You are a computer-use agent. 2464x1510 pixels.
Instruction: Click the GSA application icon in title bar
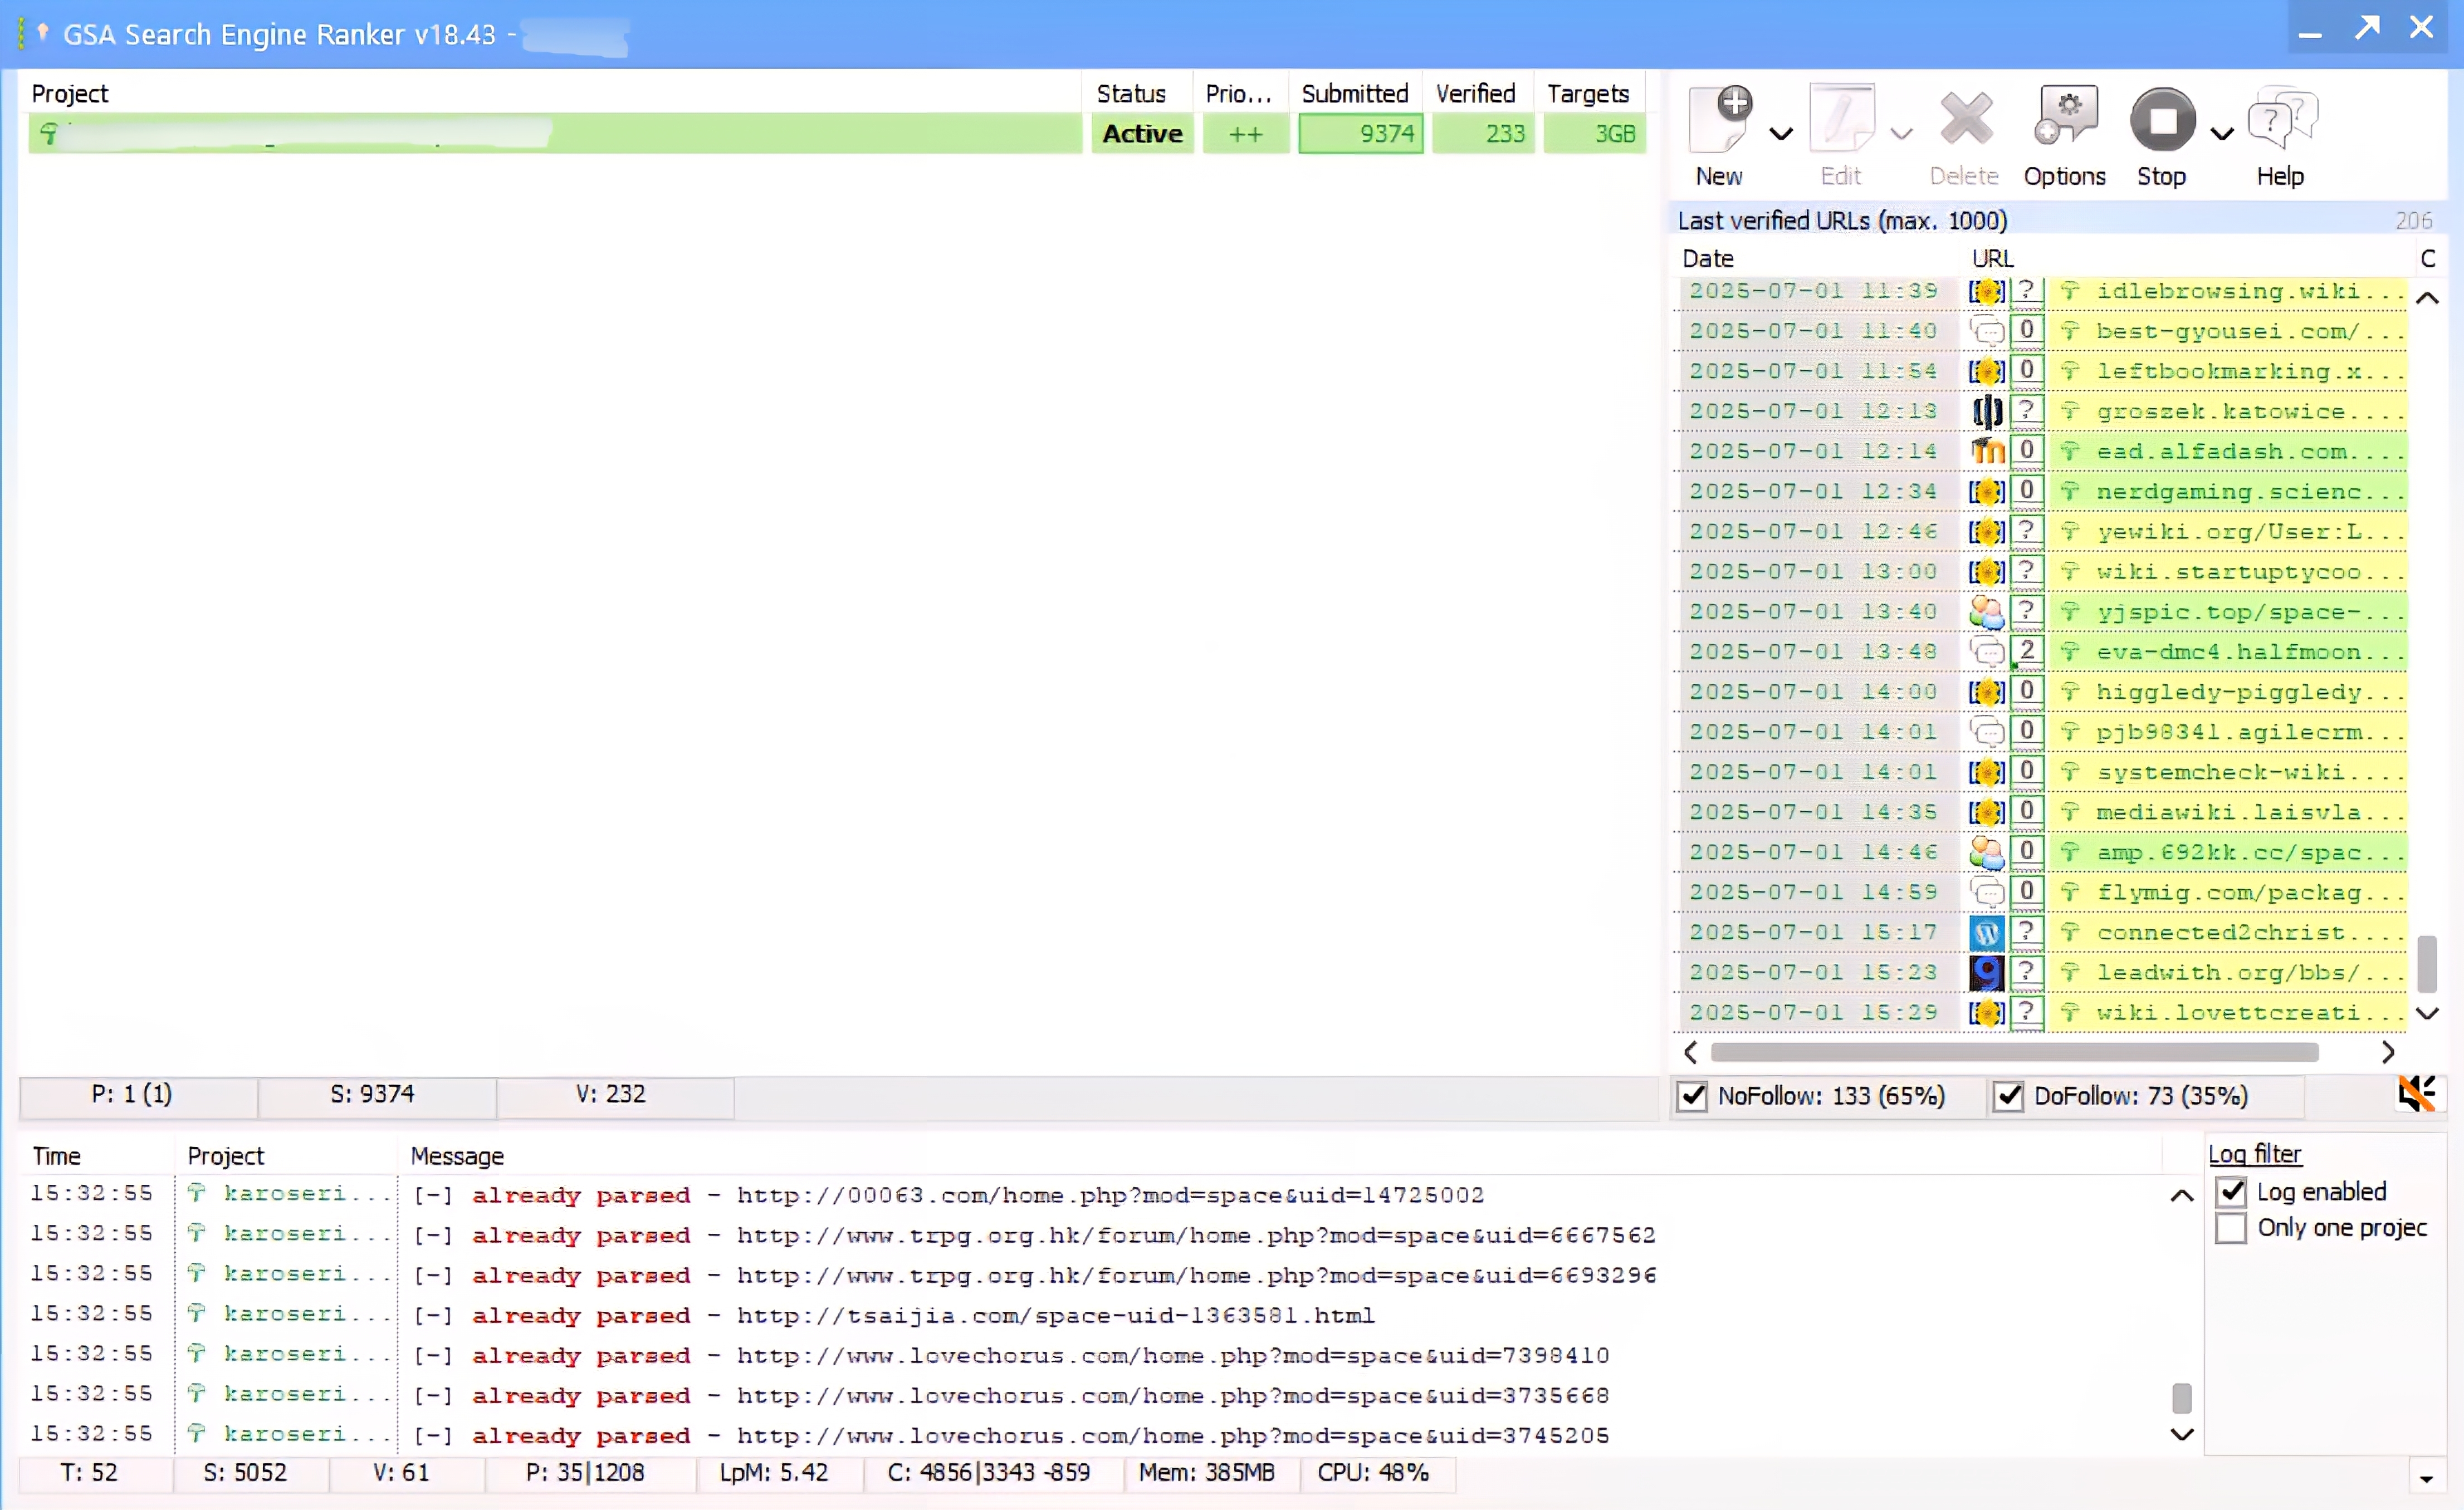(x=33, y=33)
